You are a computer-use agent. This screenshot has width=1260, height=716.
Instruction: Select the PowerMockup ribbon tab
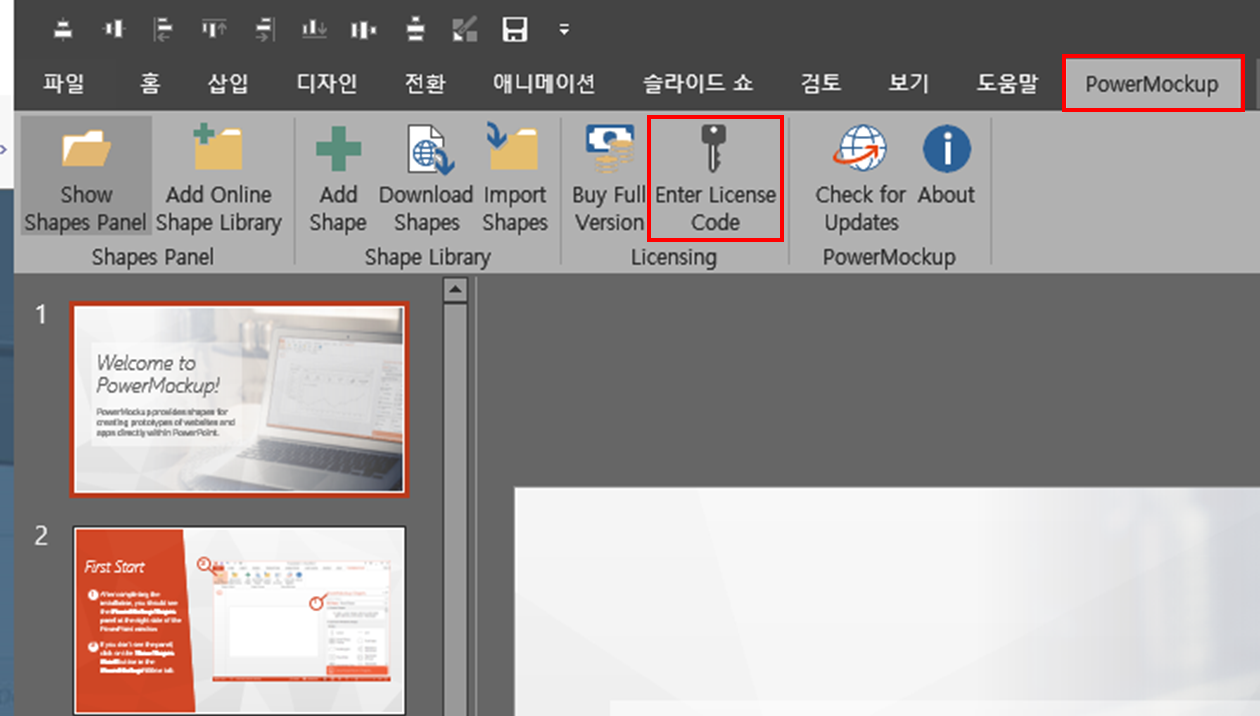[x=1152, y=84]
